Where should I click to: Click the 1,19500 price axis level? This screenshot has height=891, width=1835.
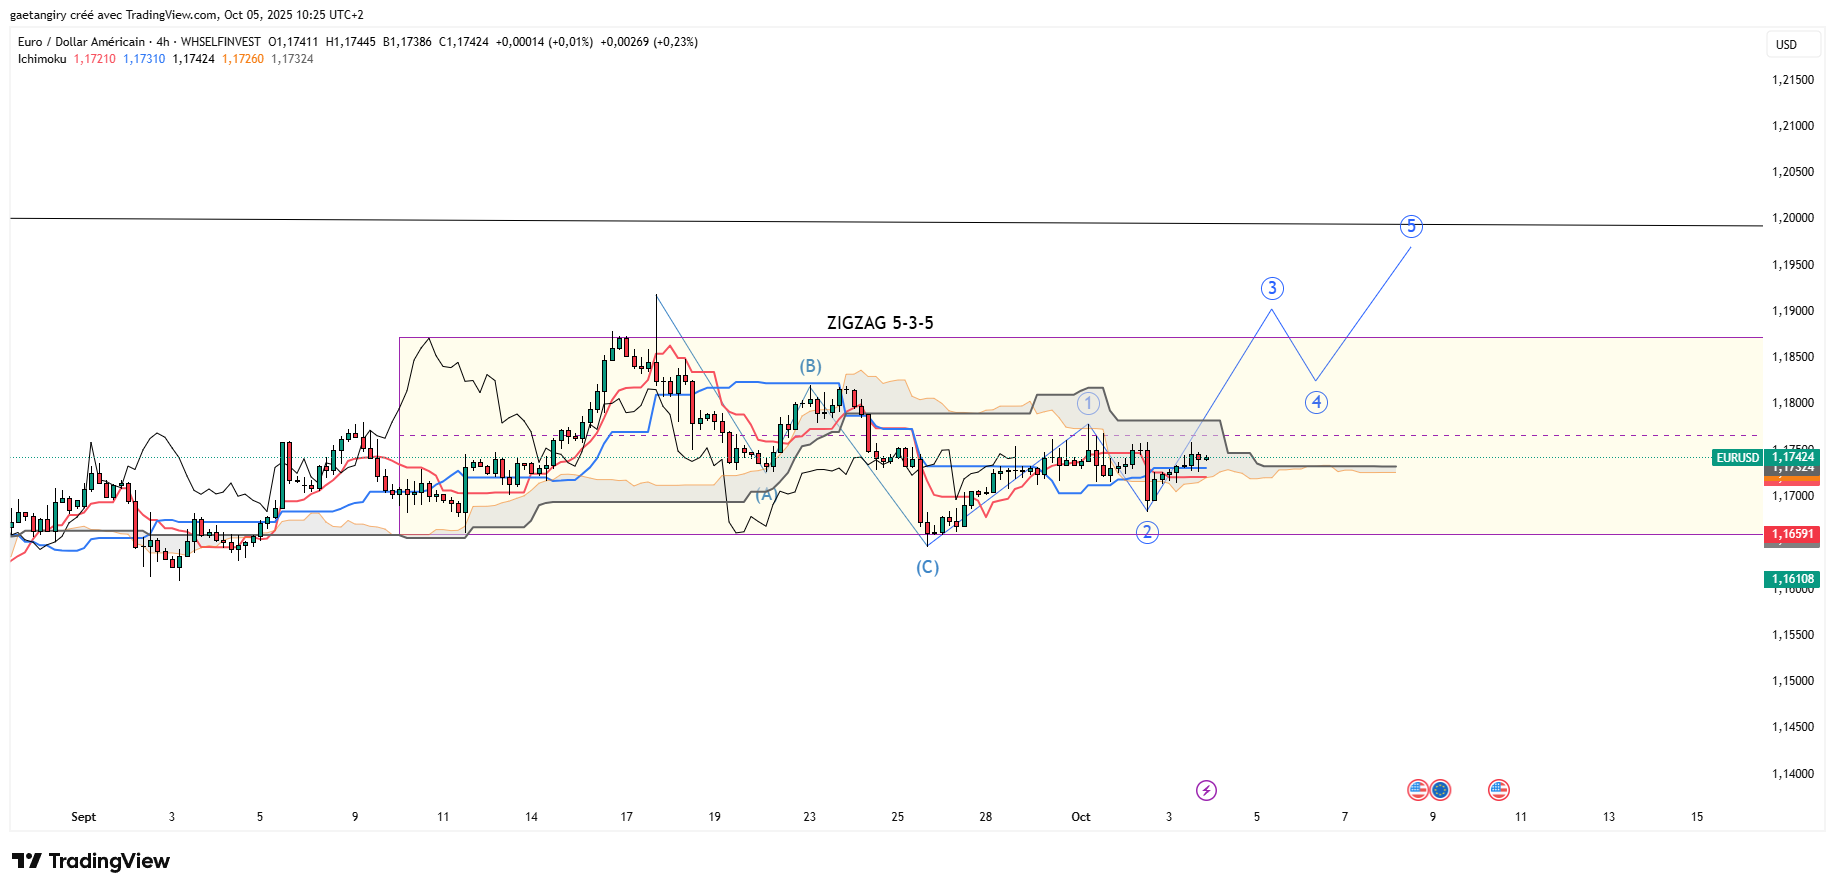tap(1793, 265)
